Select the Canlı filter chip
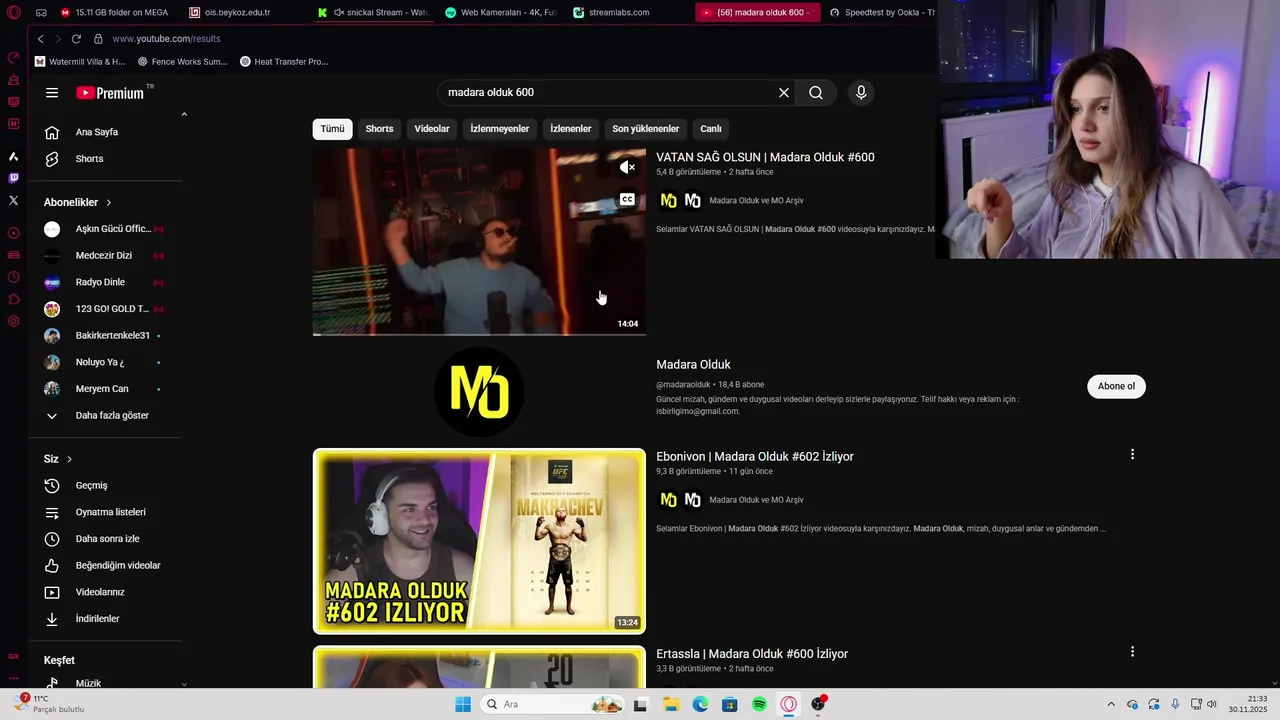 tap(711, 129)
